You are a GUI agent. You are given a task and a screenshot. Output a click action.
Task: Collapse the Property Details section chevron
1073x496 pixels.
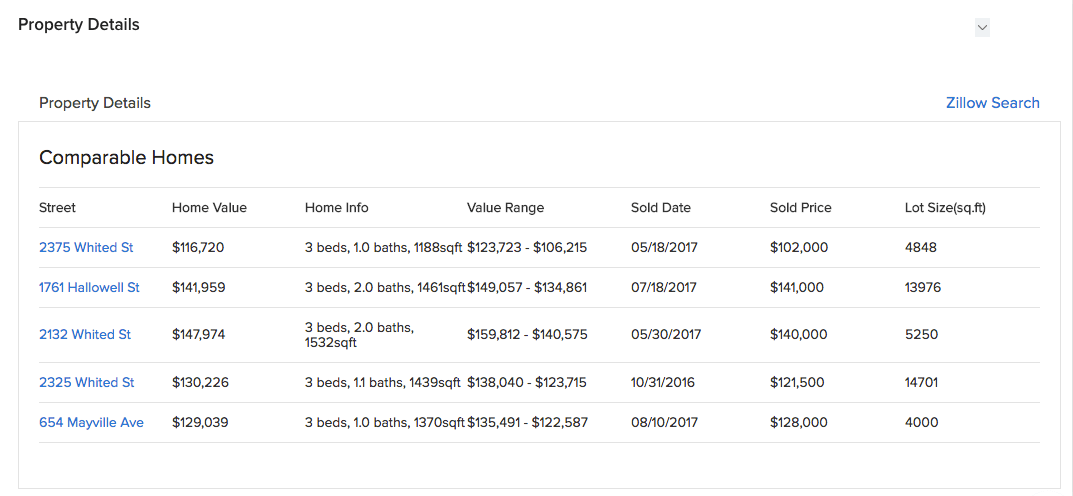click(x=982, y=28)
